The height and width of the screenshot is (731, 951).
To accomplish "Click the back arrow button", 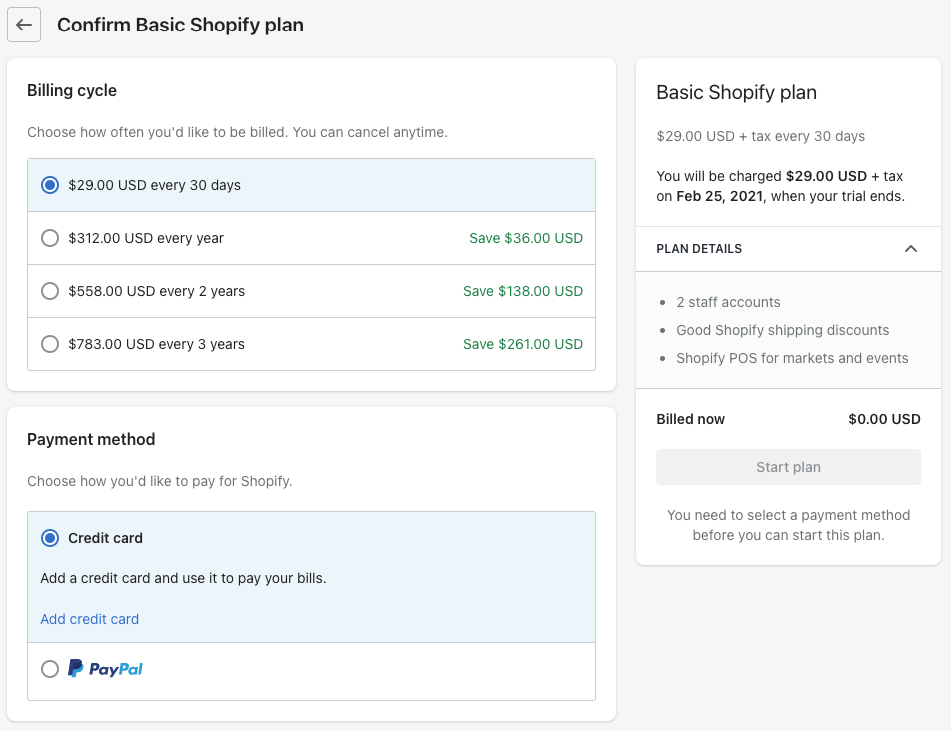I will [x=24, y=25].
